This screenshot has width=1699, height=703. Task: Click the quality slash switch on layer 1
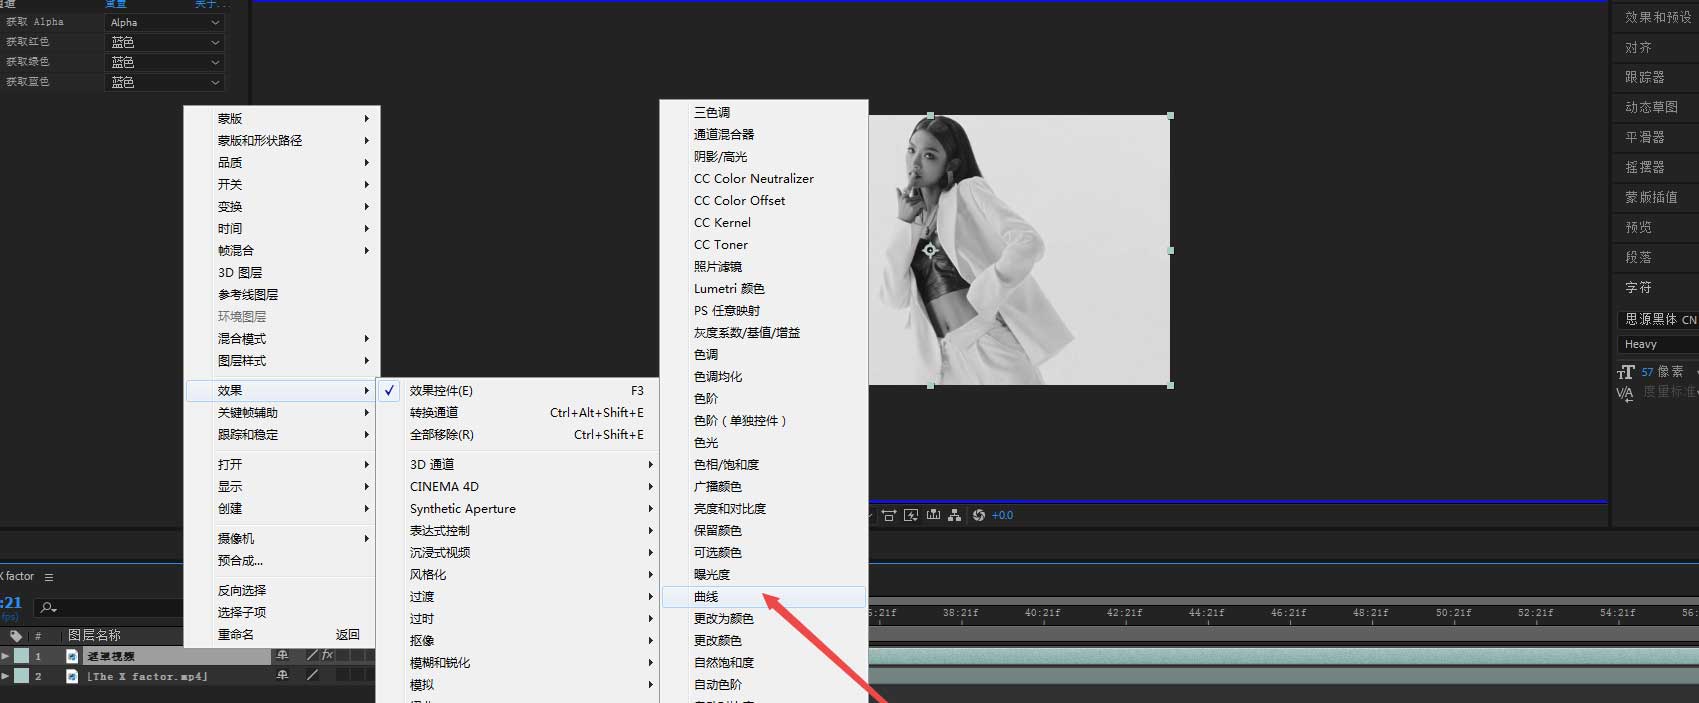312,656
